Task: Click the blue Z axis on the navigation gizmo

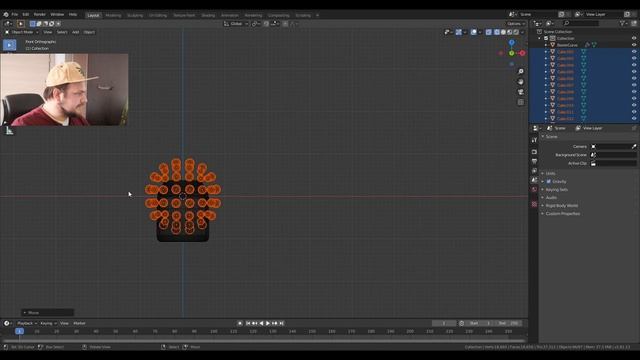Action: click(511, 42)
